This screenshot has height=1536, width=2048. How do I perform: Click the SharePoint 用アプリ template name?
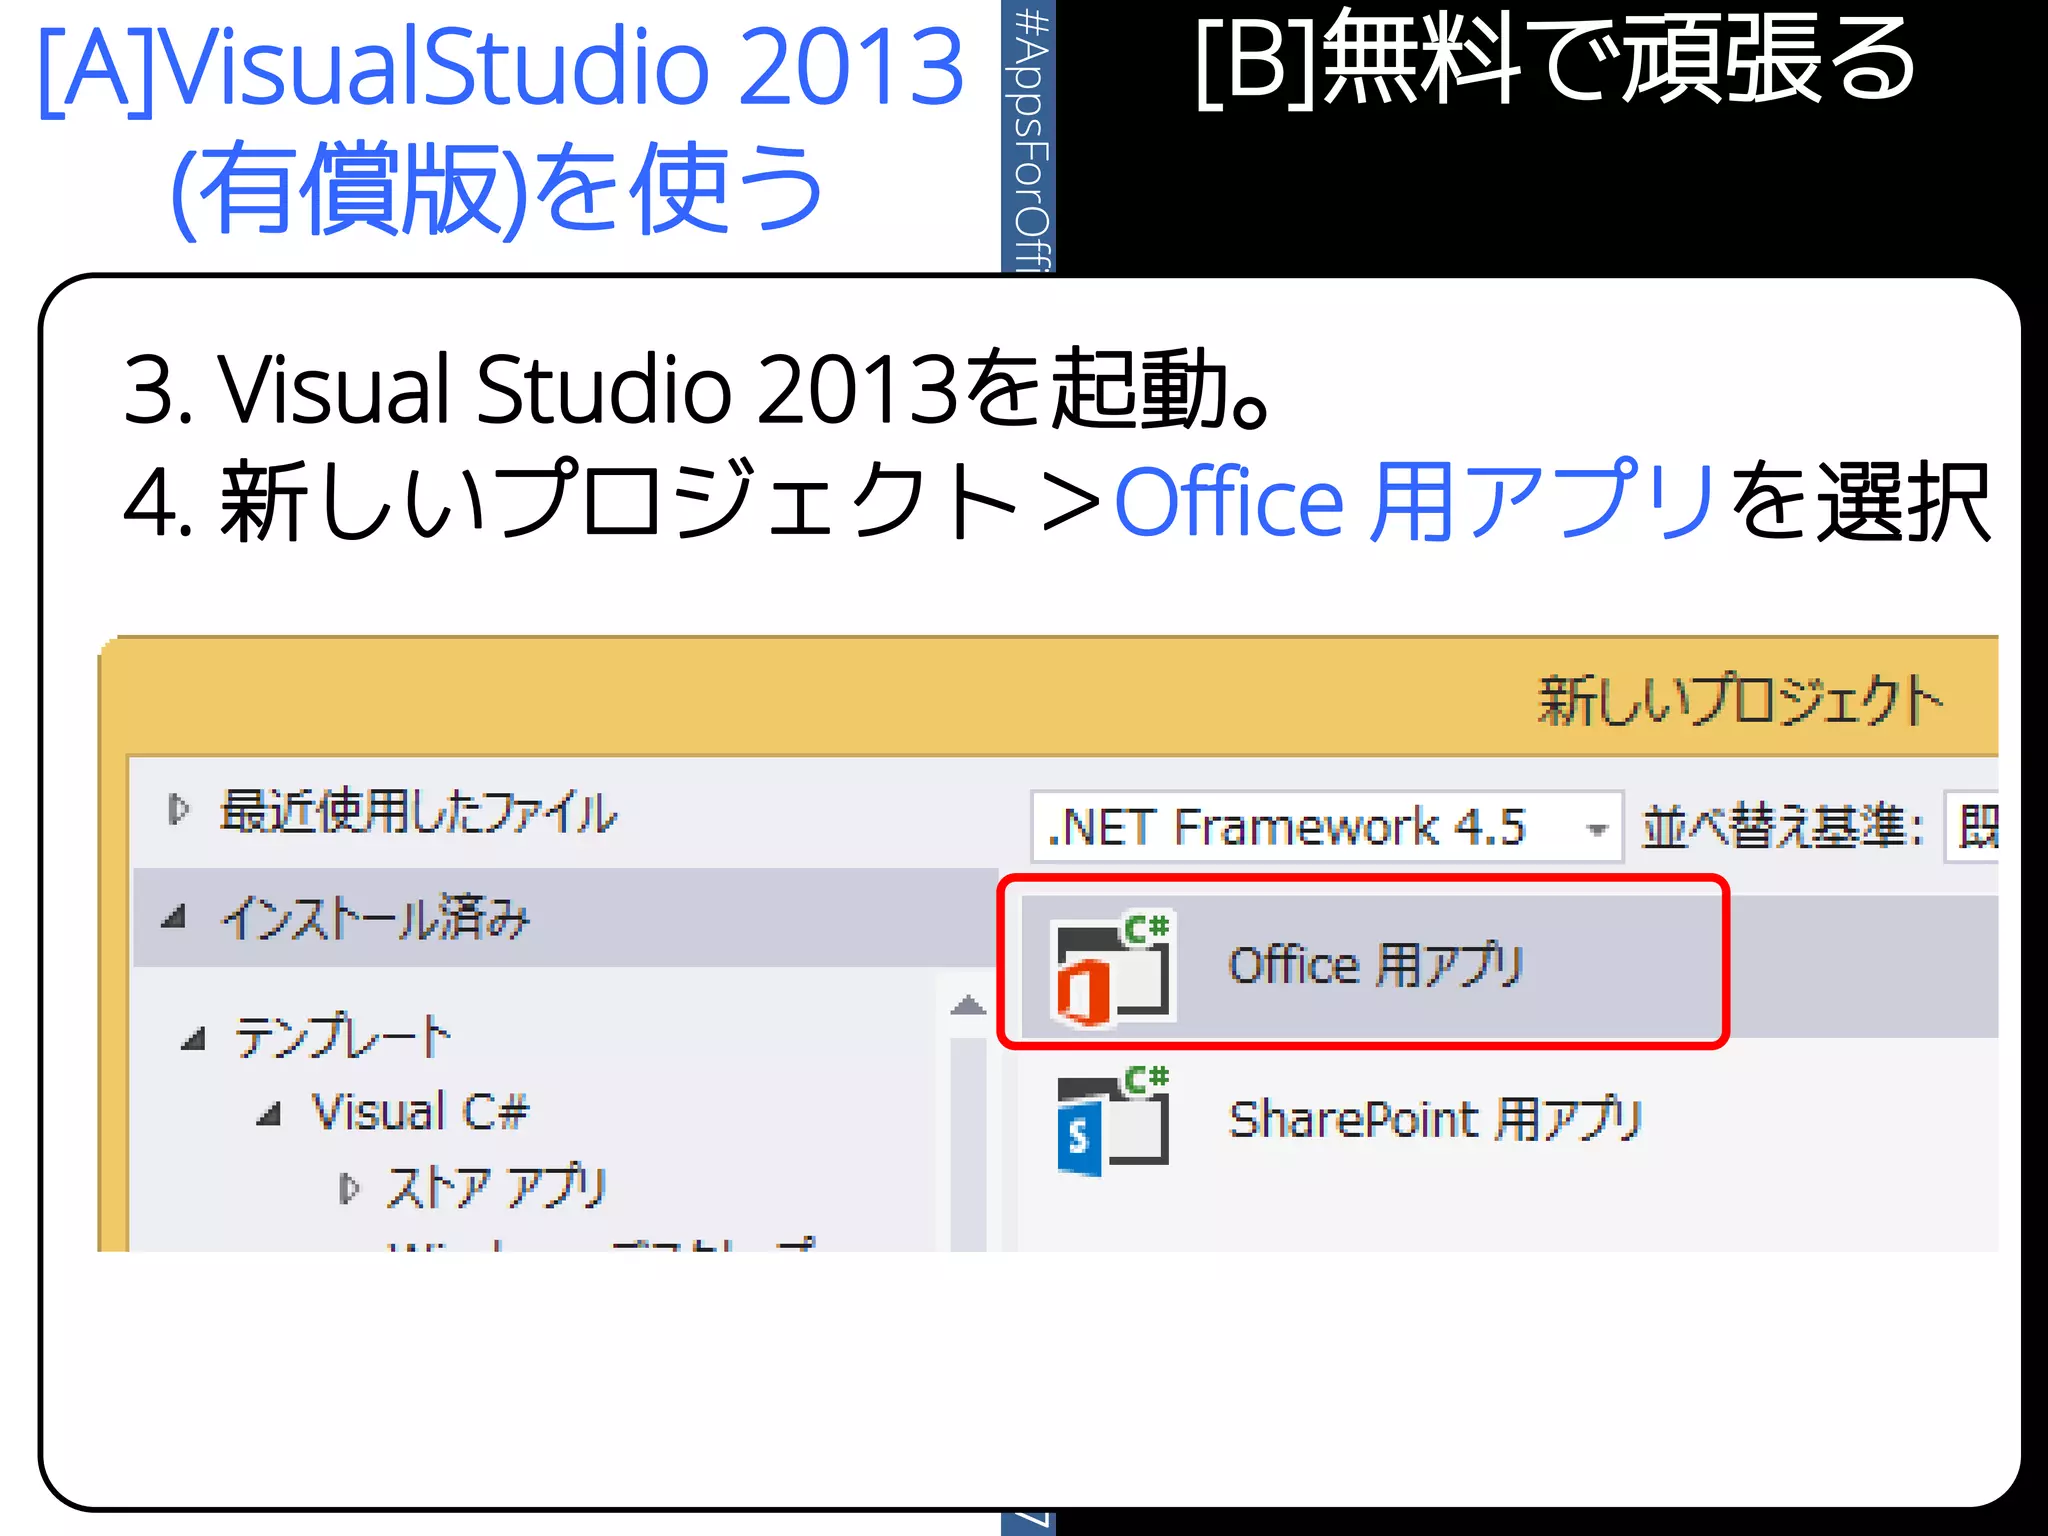coord(1436,1119)
